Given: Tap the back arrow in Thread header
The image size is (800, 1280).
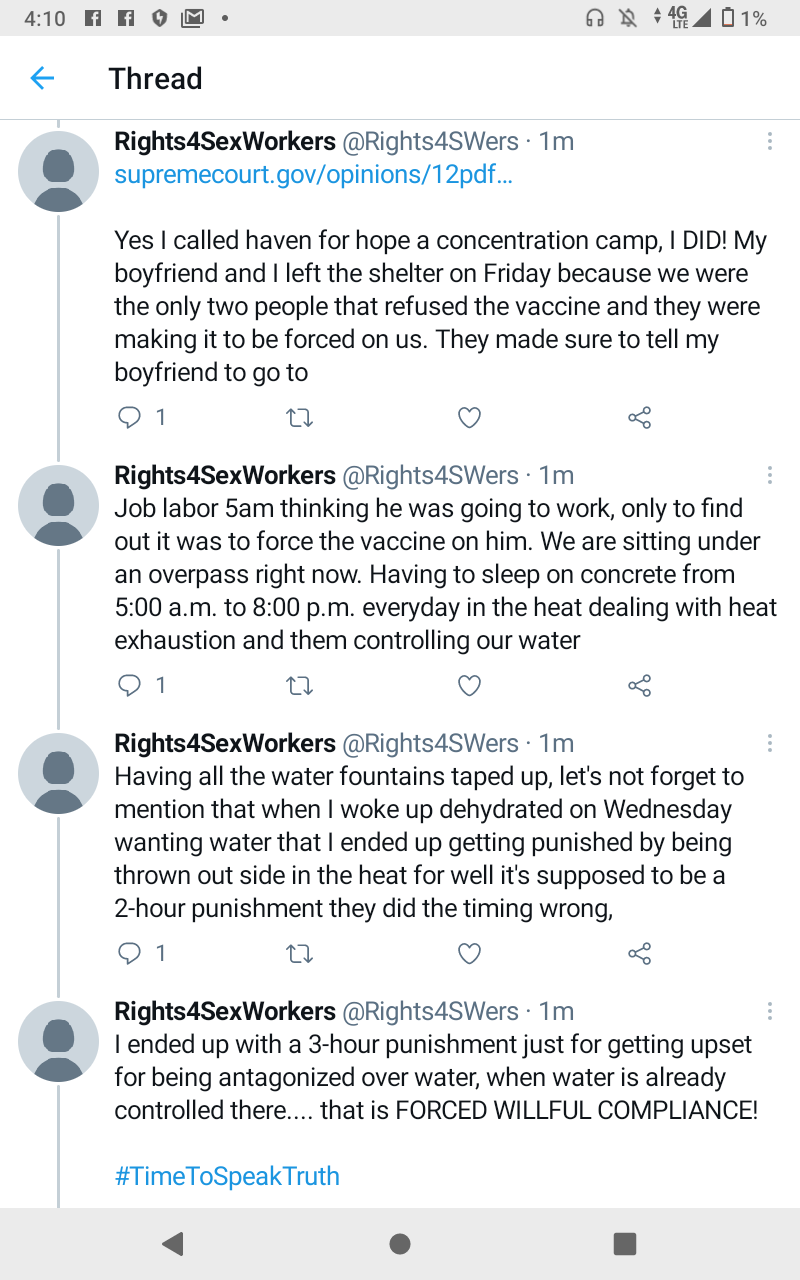Looking at the screenshot, I should click(x=42, y=78).
